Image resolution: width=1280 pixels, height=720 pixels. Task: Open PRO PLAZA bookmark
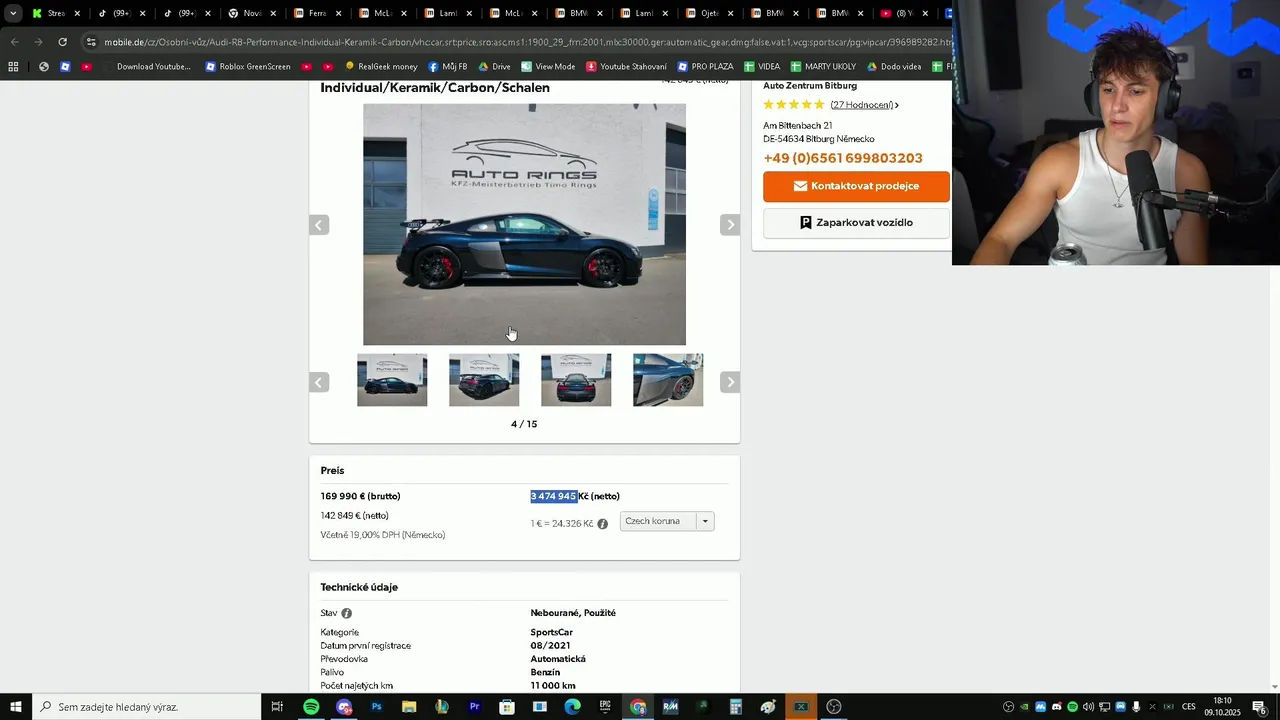[705, 67]
